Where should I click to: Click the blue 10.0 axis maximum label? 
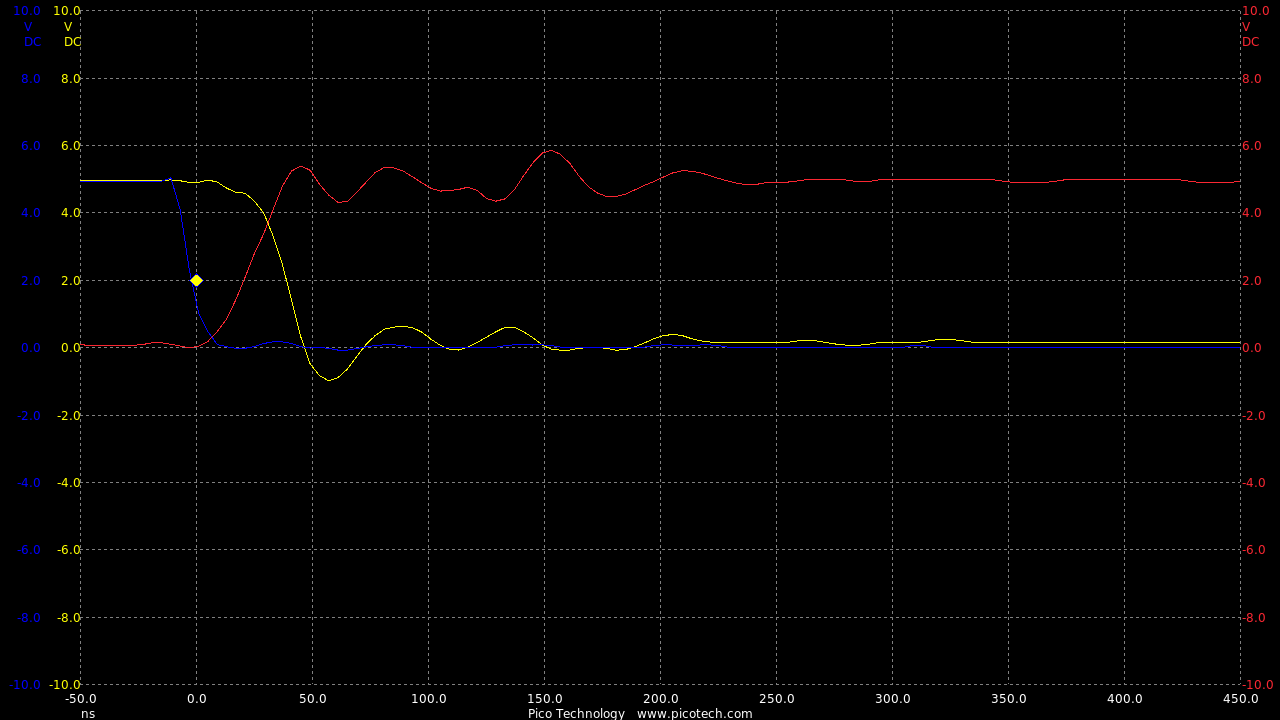point(27,11)
